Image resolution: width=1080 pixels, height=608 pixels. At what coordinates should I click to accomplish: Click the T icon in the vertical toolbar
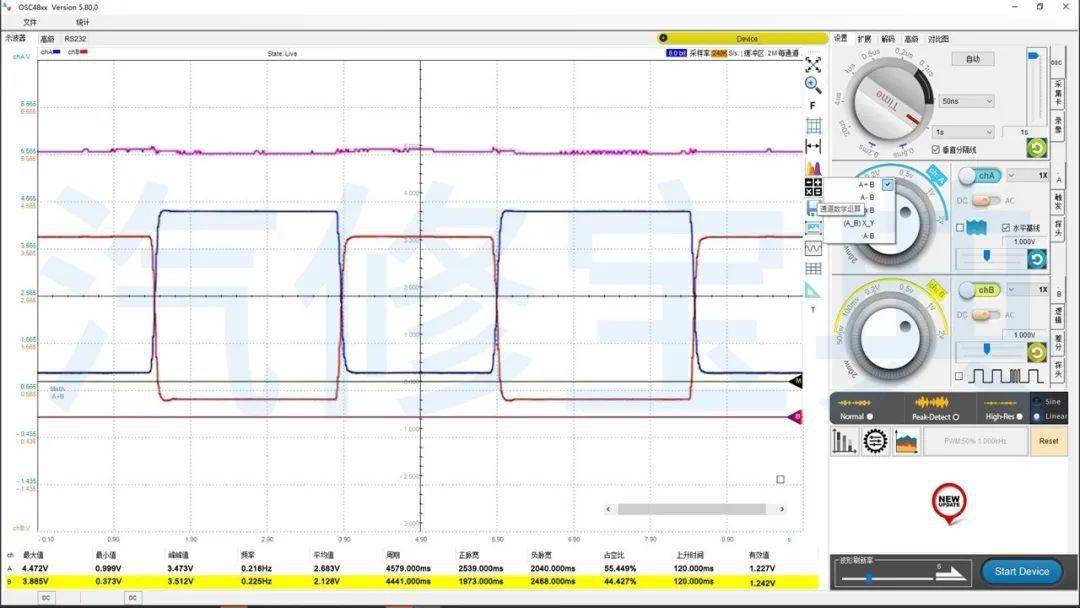click(813, 310)
